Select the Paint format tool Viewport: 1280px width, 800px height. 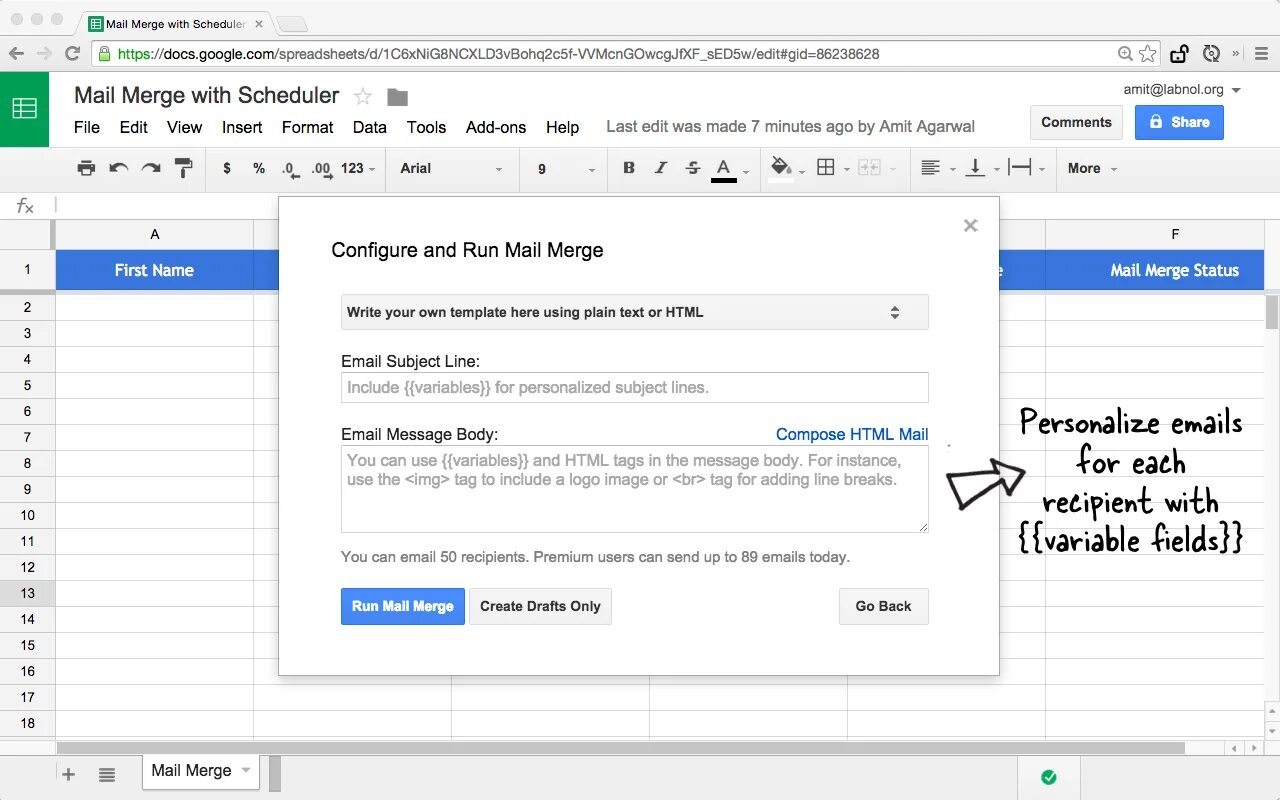pos(183,168)
